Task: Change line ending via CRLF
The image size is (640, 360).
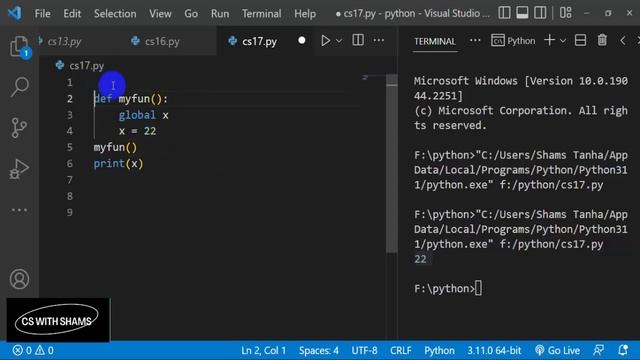Action: pyautogui.click(x=400, y=350)
